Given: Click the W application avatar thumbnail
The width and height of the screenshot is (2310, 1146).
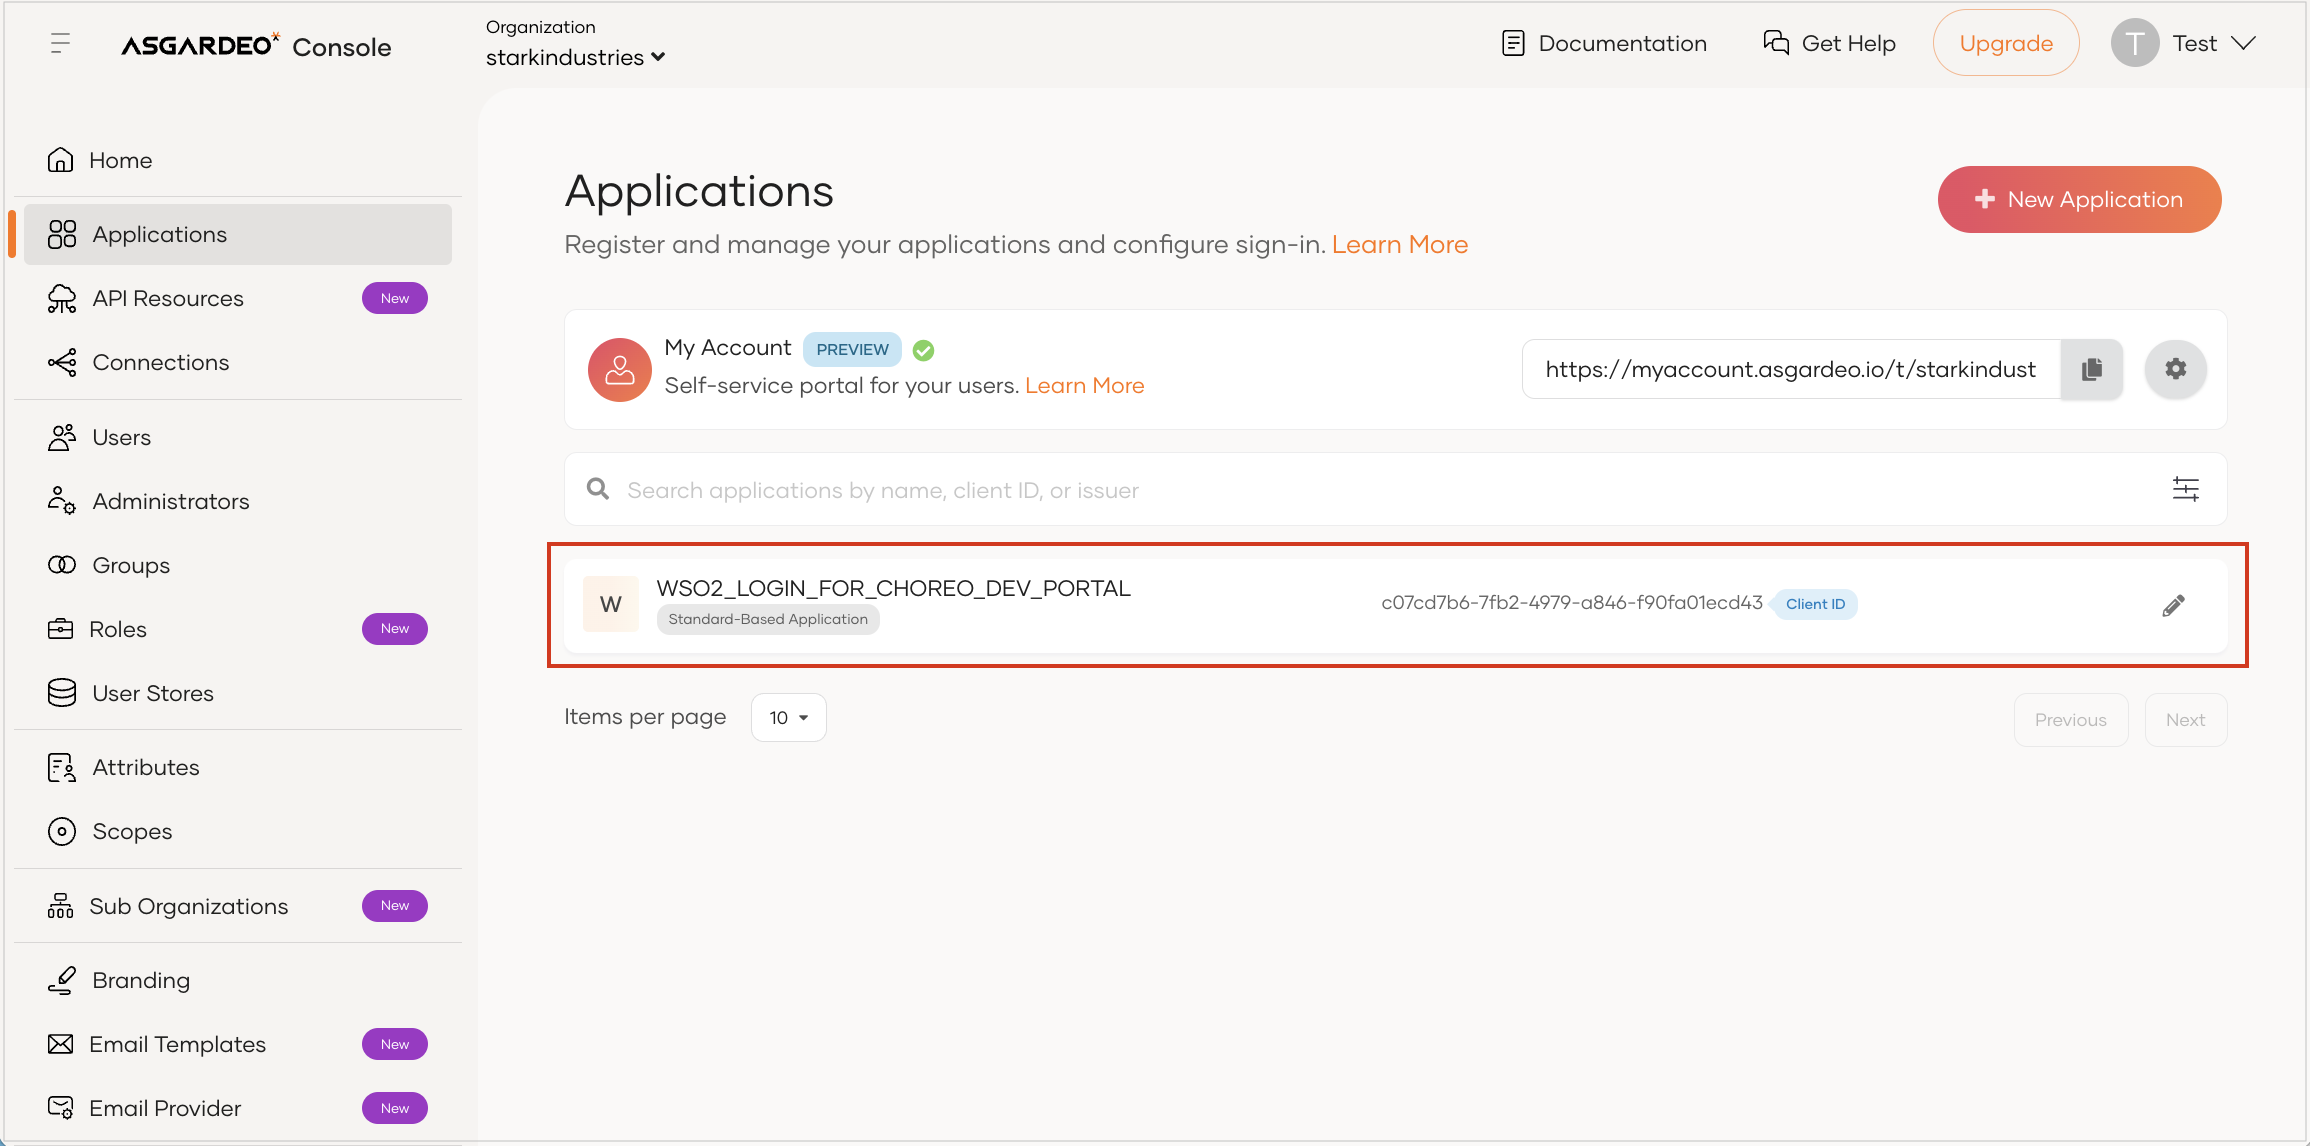Looking at the screenshot, I should pyautogui.click(x=611, y=604).
